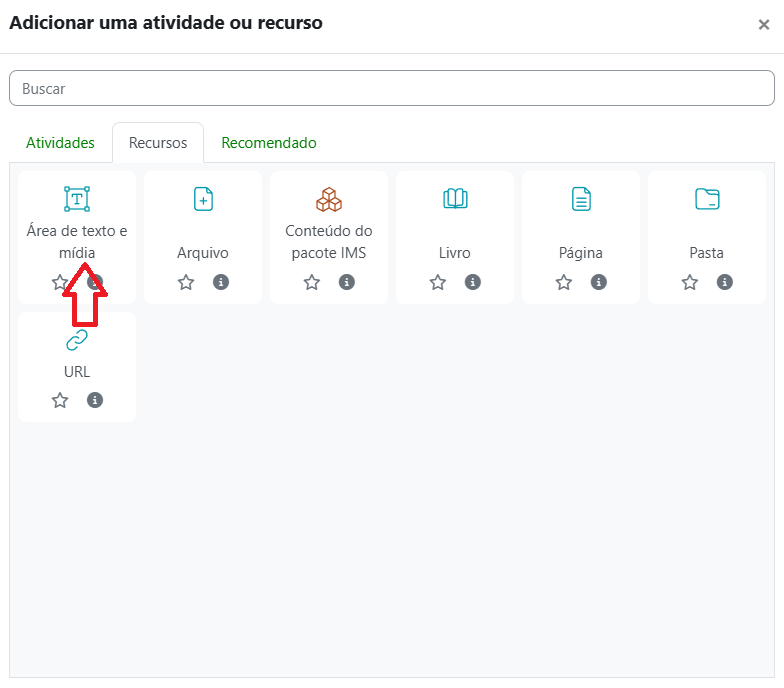View info for the URL resource

[x=95, y=400]
